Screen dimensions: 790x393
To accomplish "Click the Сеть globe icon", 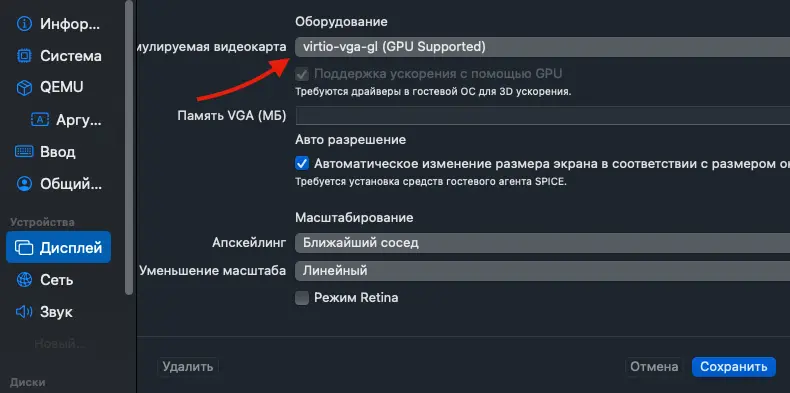I will (24, 279).
